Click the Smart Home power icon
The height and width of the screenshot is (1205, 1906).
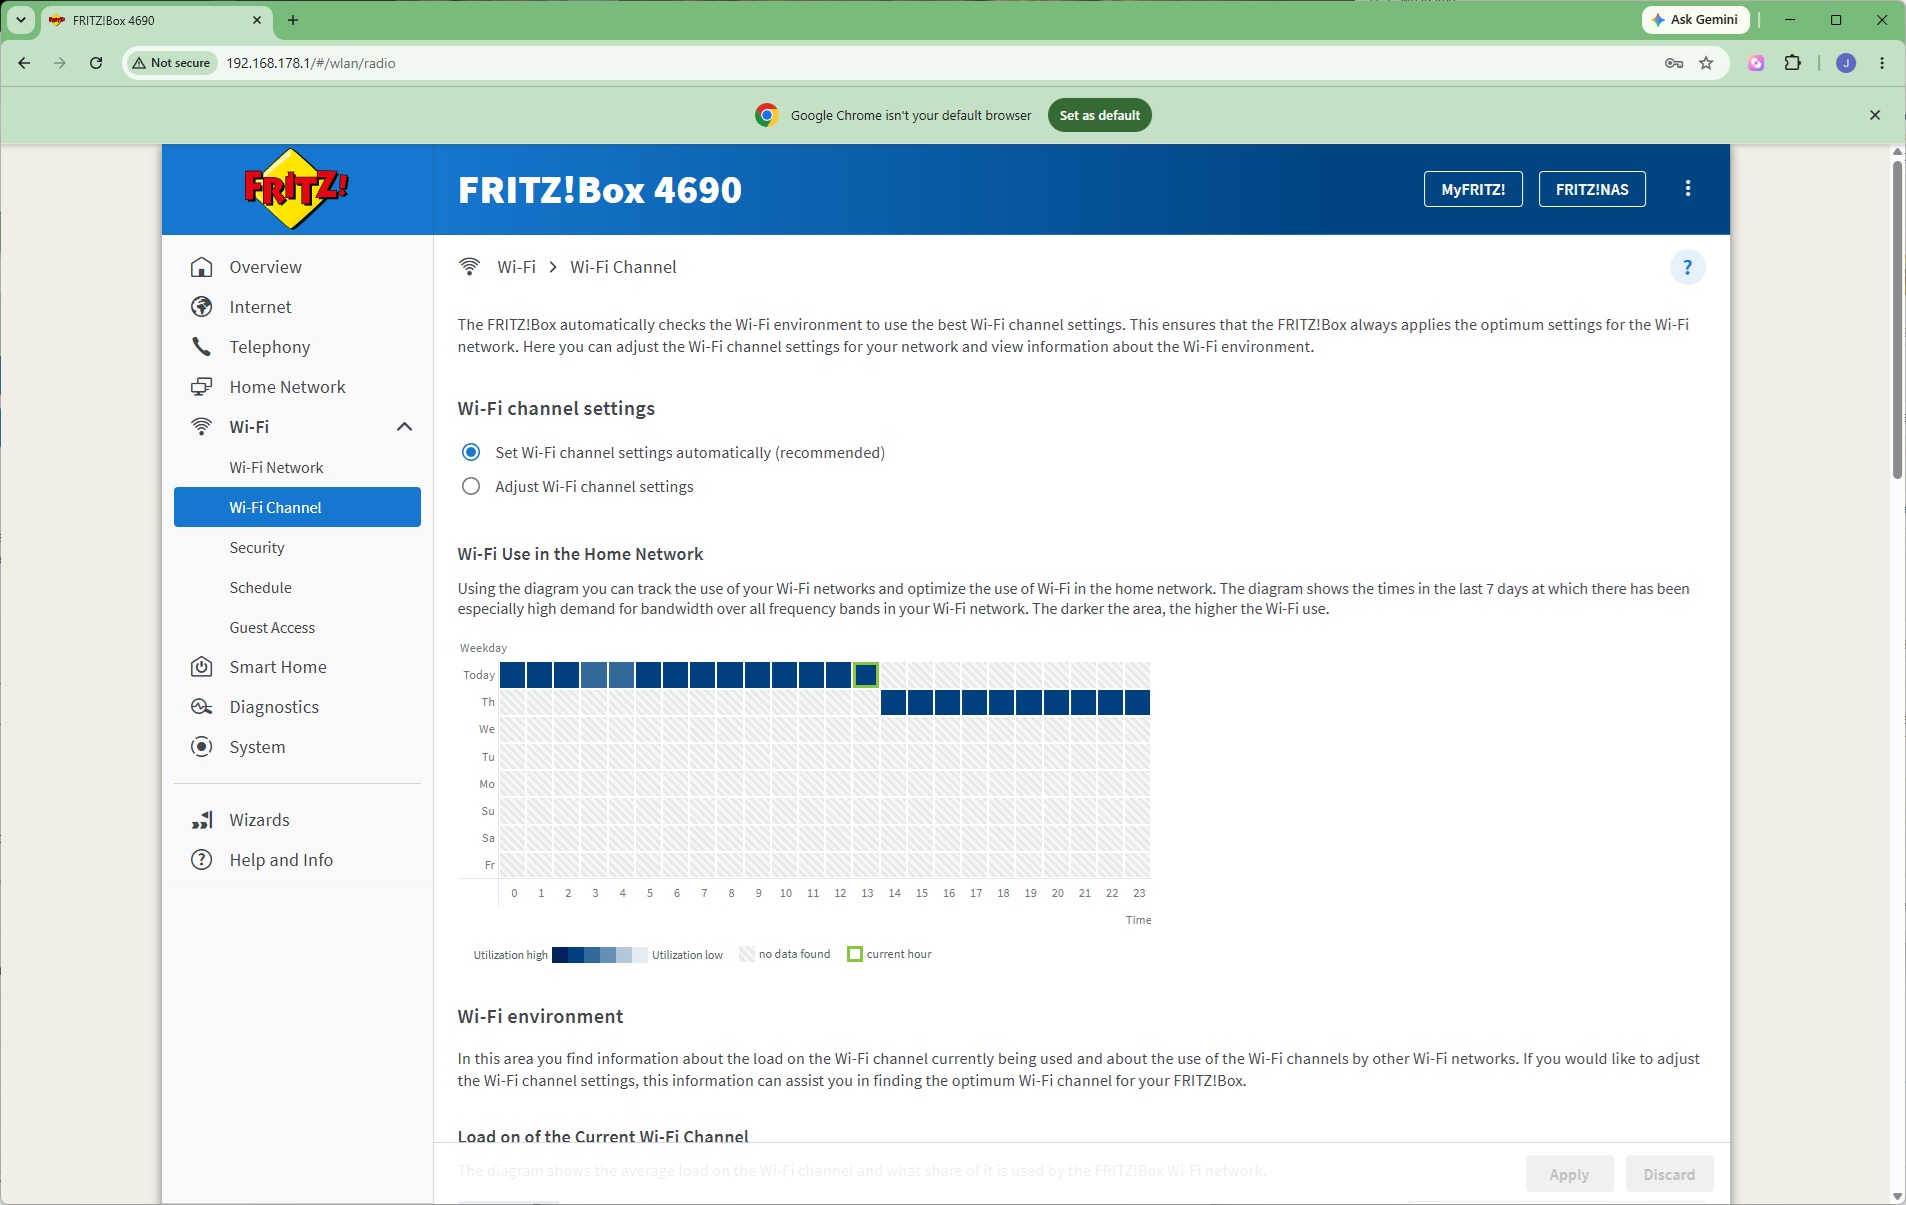[202, 667]
